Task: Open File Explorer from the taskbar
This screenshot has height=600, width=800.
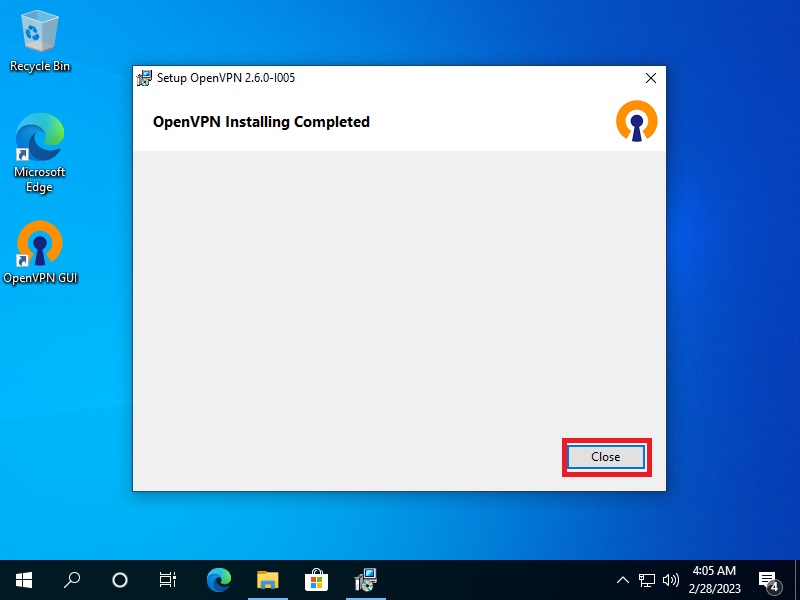Action: point(267,579)
